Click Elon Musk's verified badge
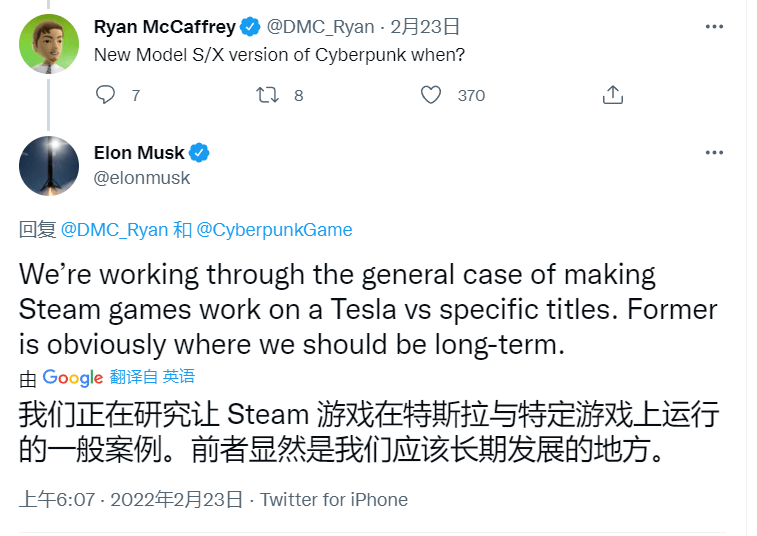Screen dimensions: 757x536 click(x=199, y=153)
